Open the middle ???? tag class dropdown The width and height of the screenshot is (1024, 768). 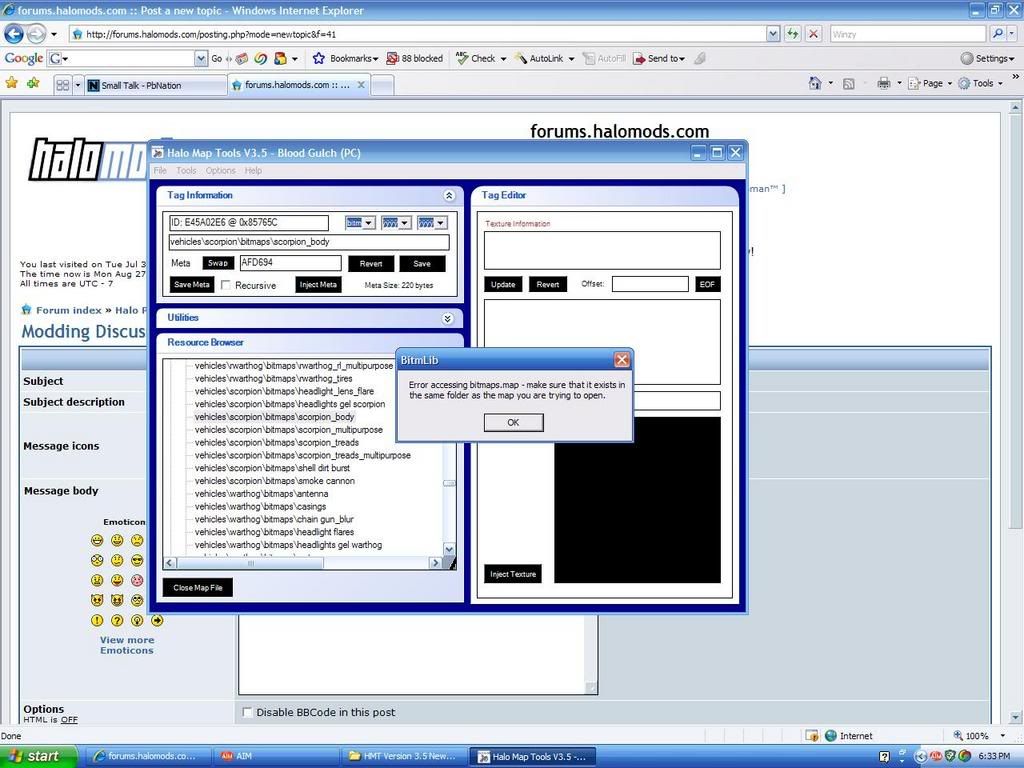[404, 223]
